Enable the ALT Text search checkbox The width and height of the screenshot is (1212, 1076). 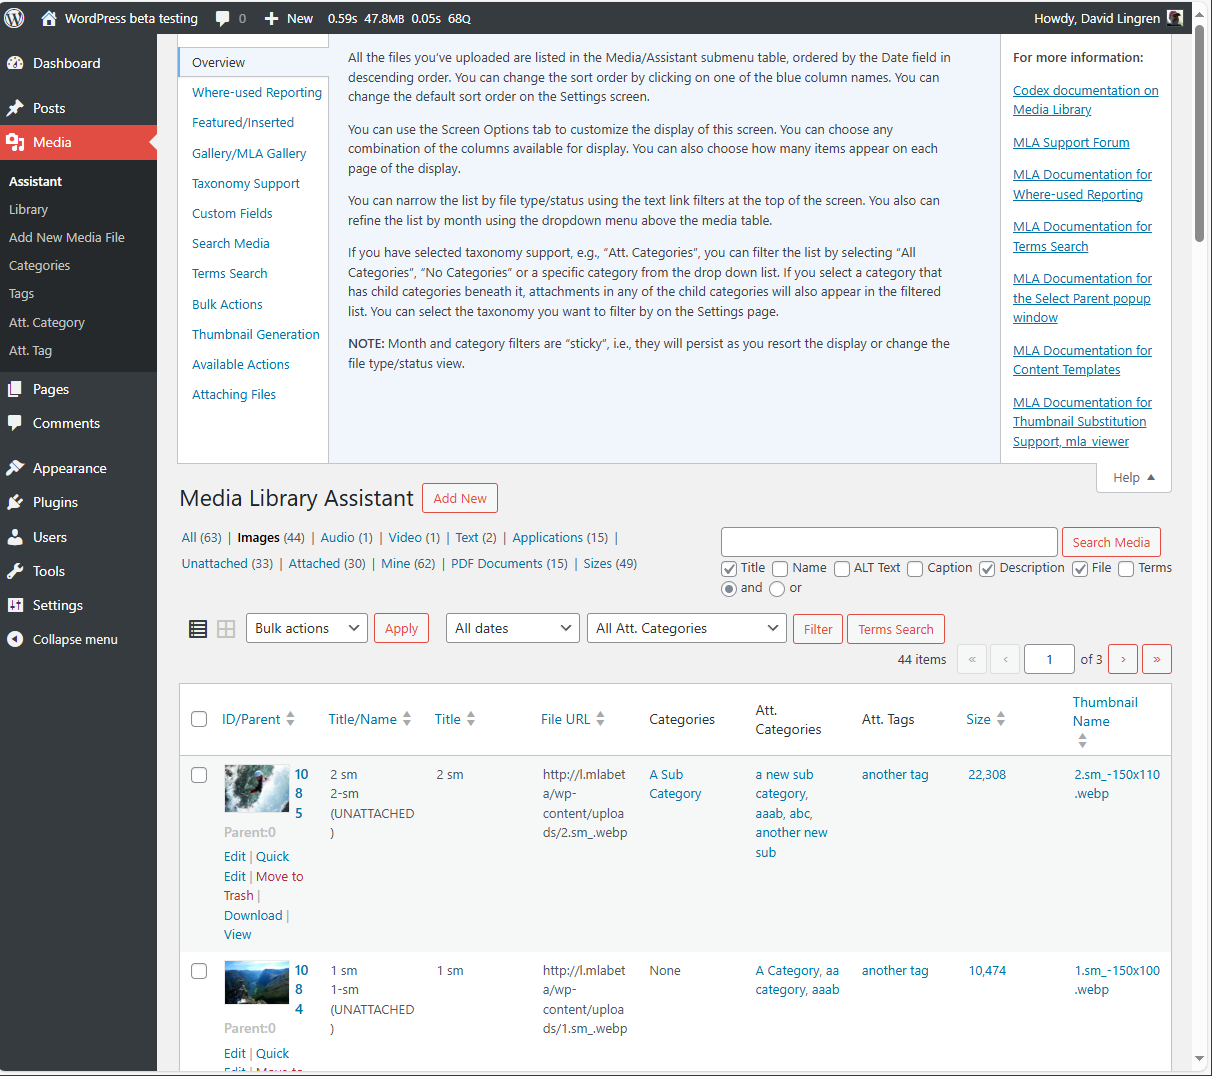click(841, 568)
